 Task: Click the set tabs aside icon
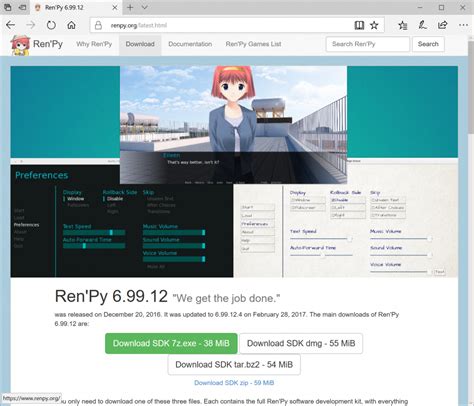pos(22,7)
